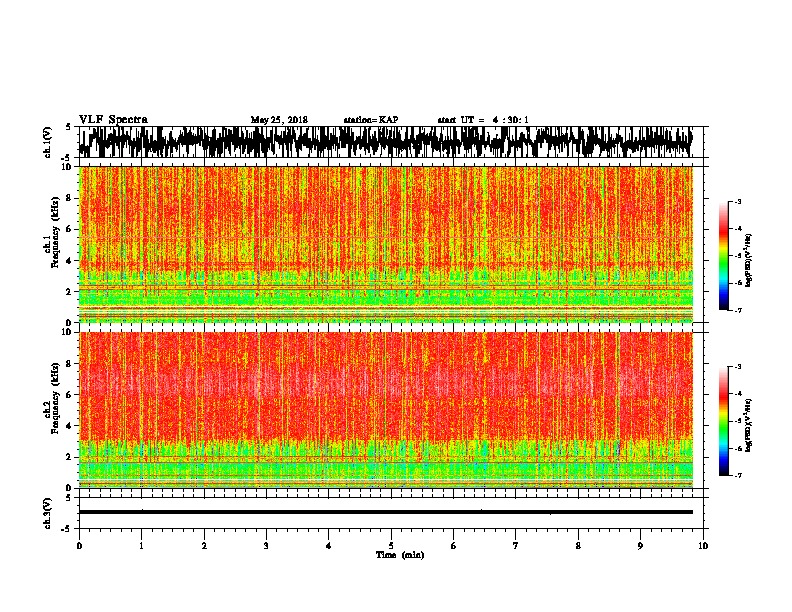Click the log PSD axis title beside the ch.2 color scale

click(749, 424)
